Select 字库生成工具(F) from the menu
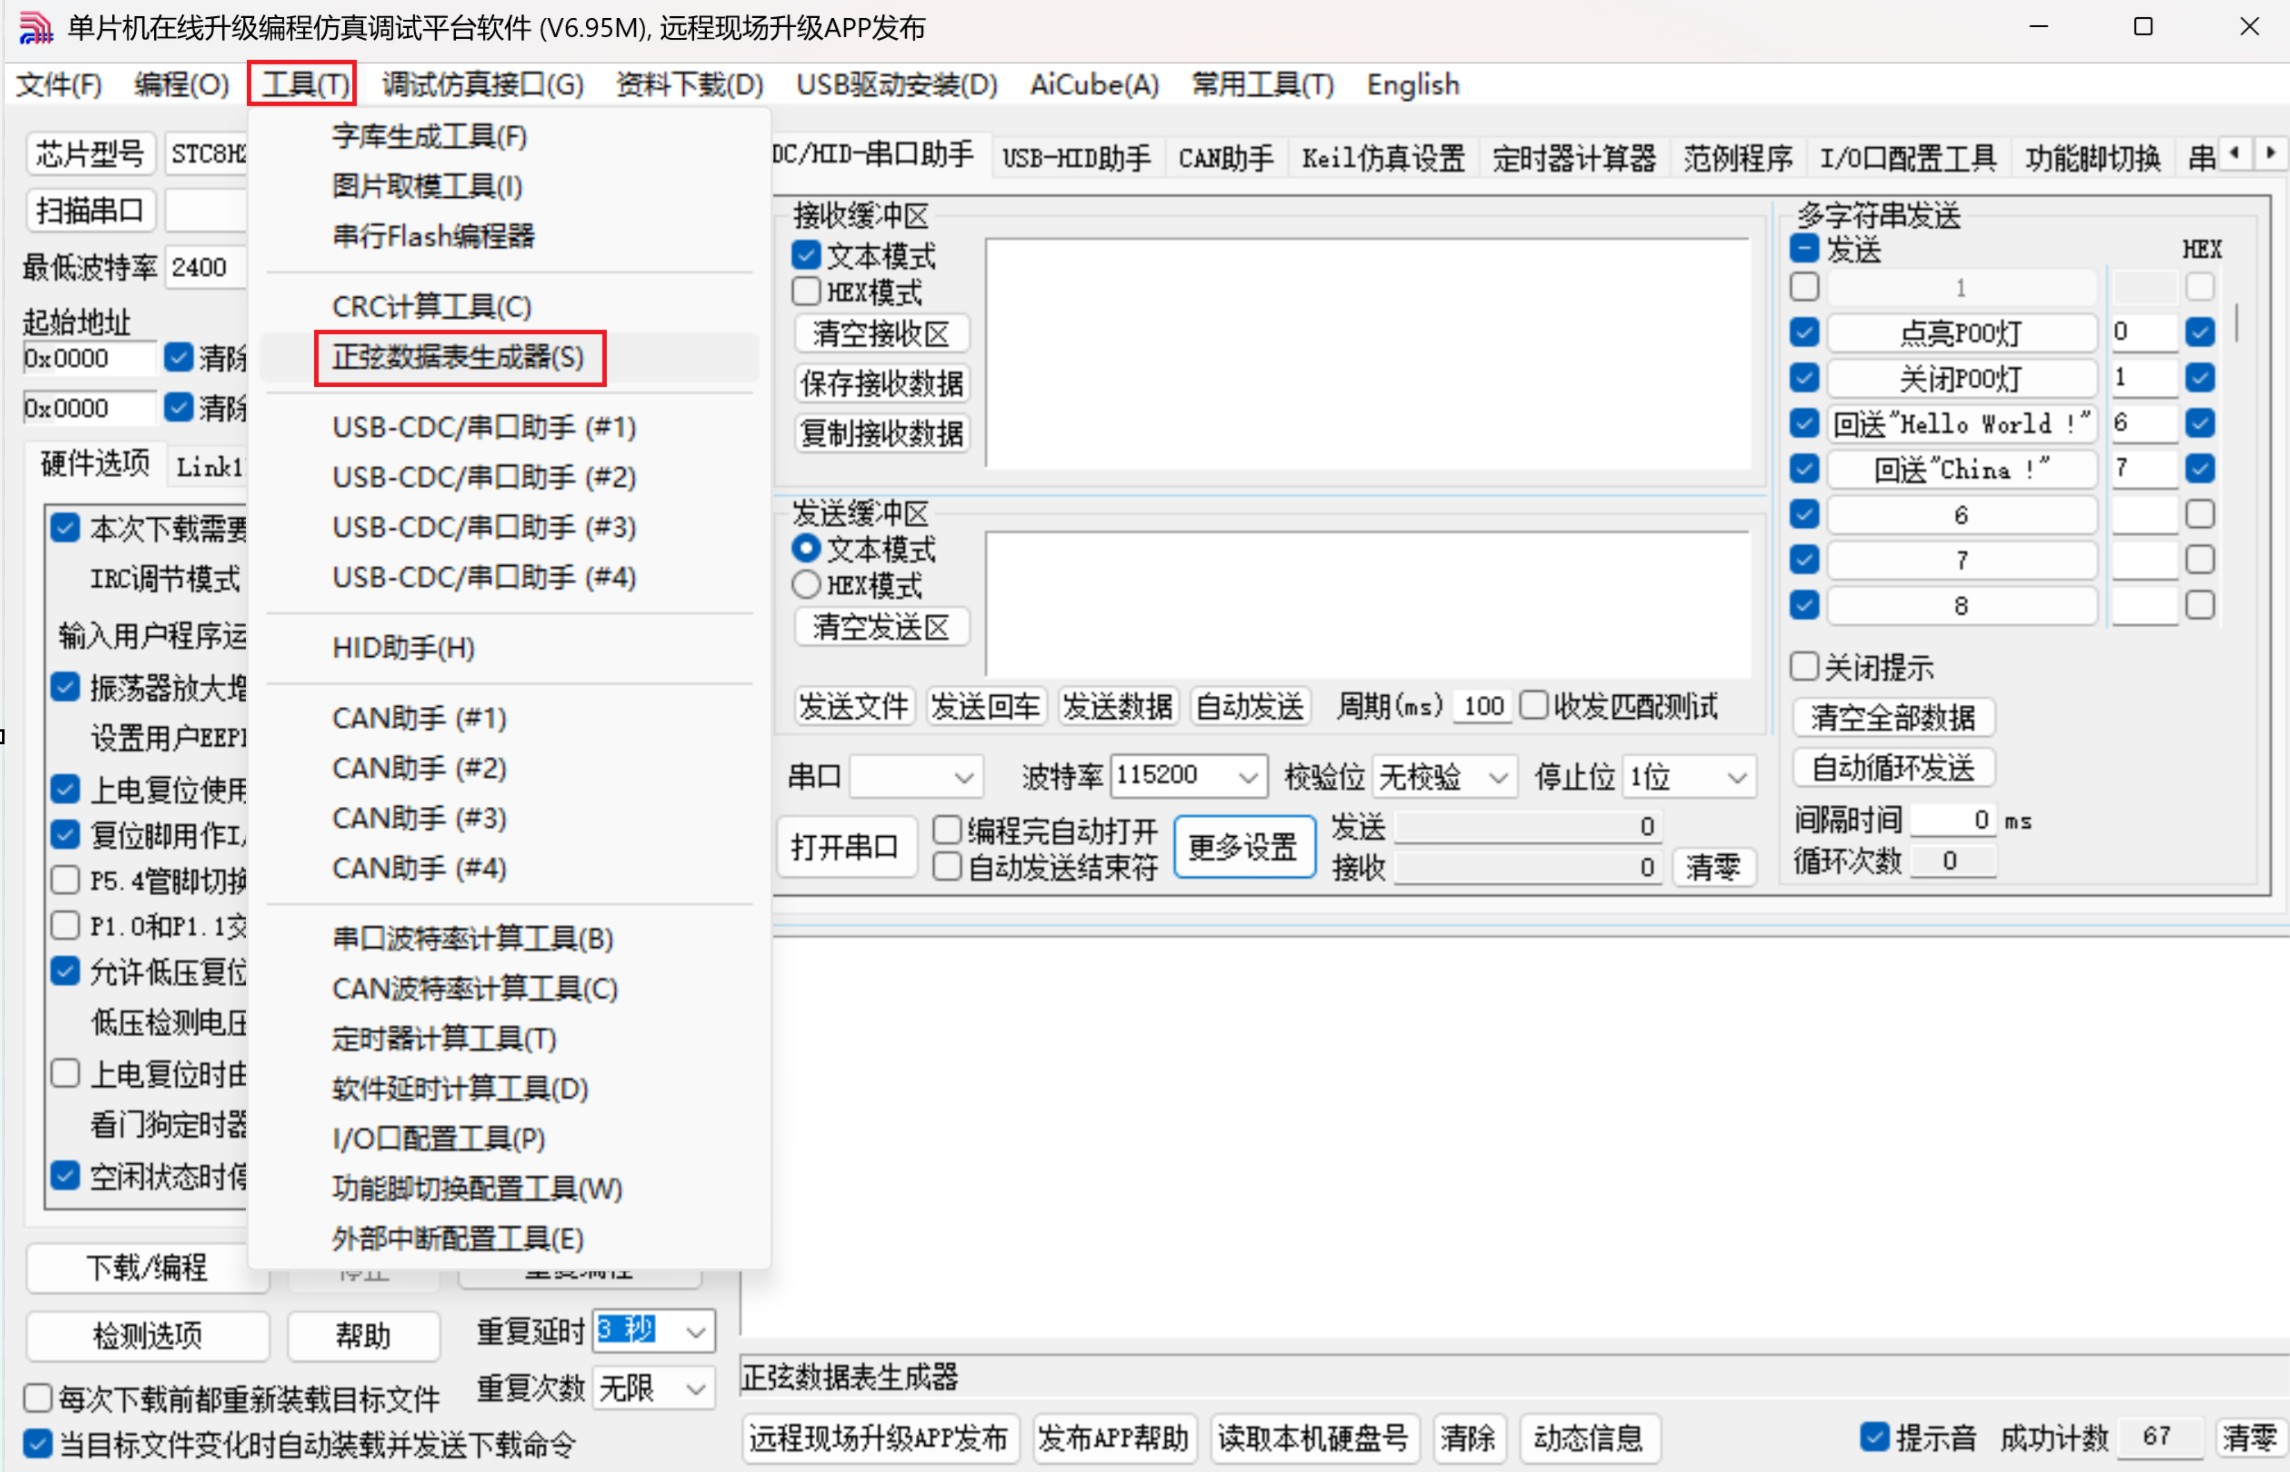This screenshot has width=2290, height=1472. [430, 136]
